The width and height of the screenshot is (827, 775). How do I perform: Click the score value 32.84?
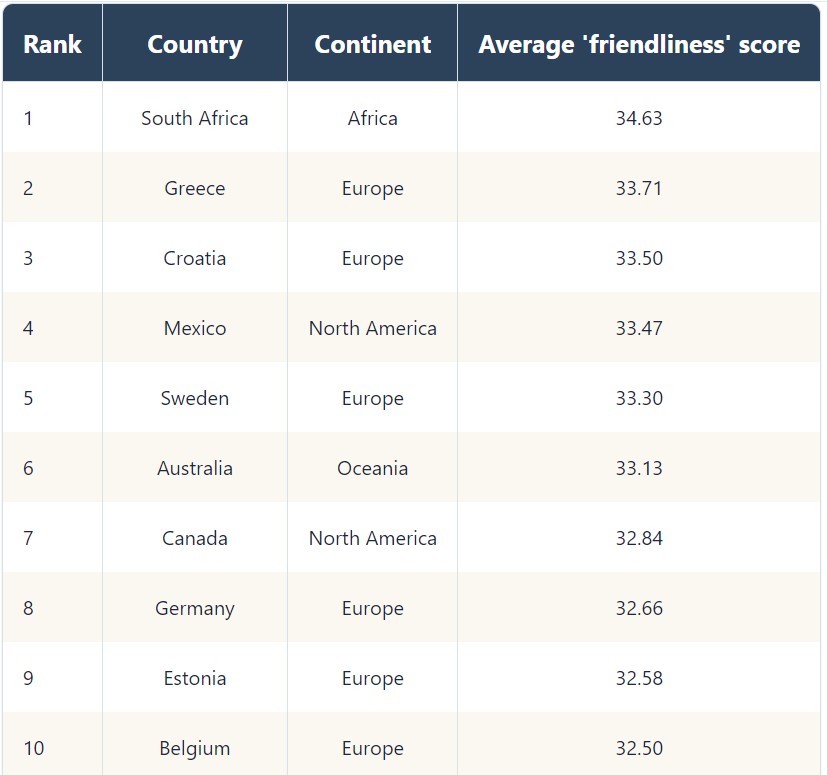pos(639,539)
